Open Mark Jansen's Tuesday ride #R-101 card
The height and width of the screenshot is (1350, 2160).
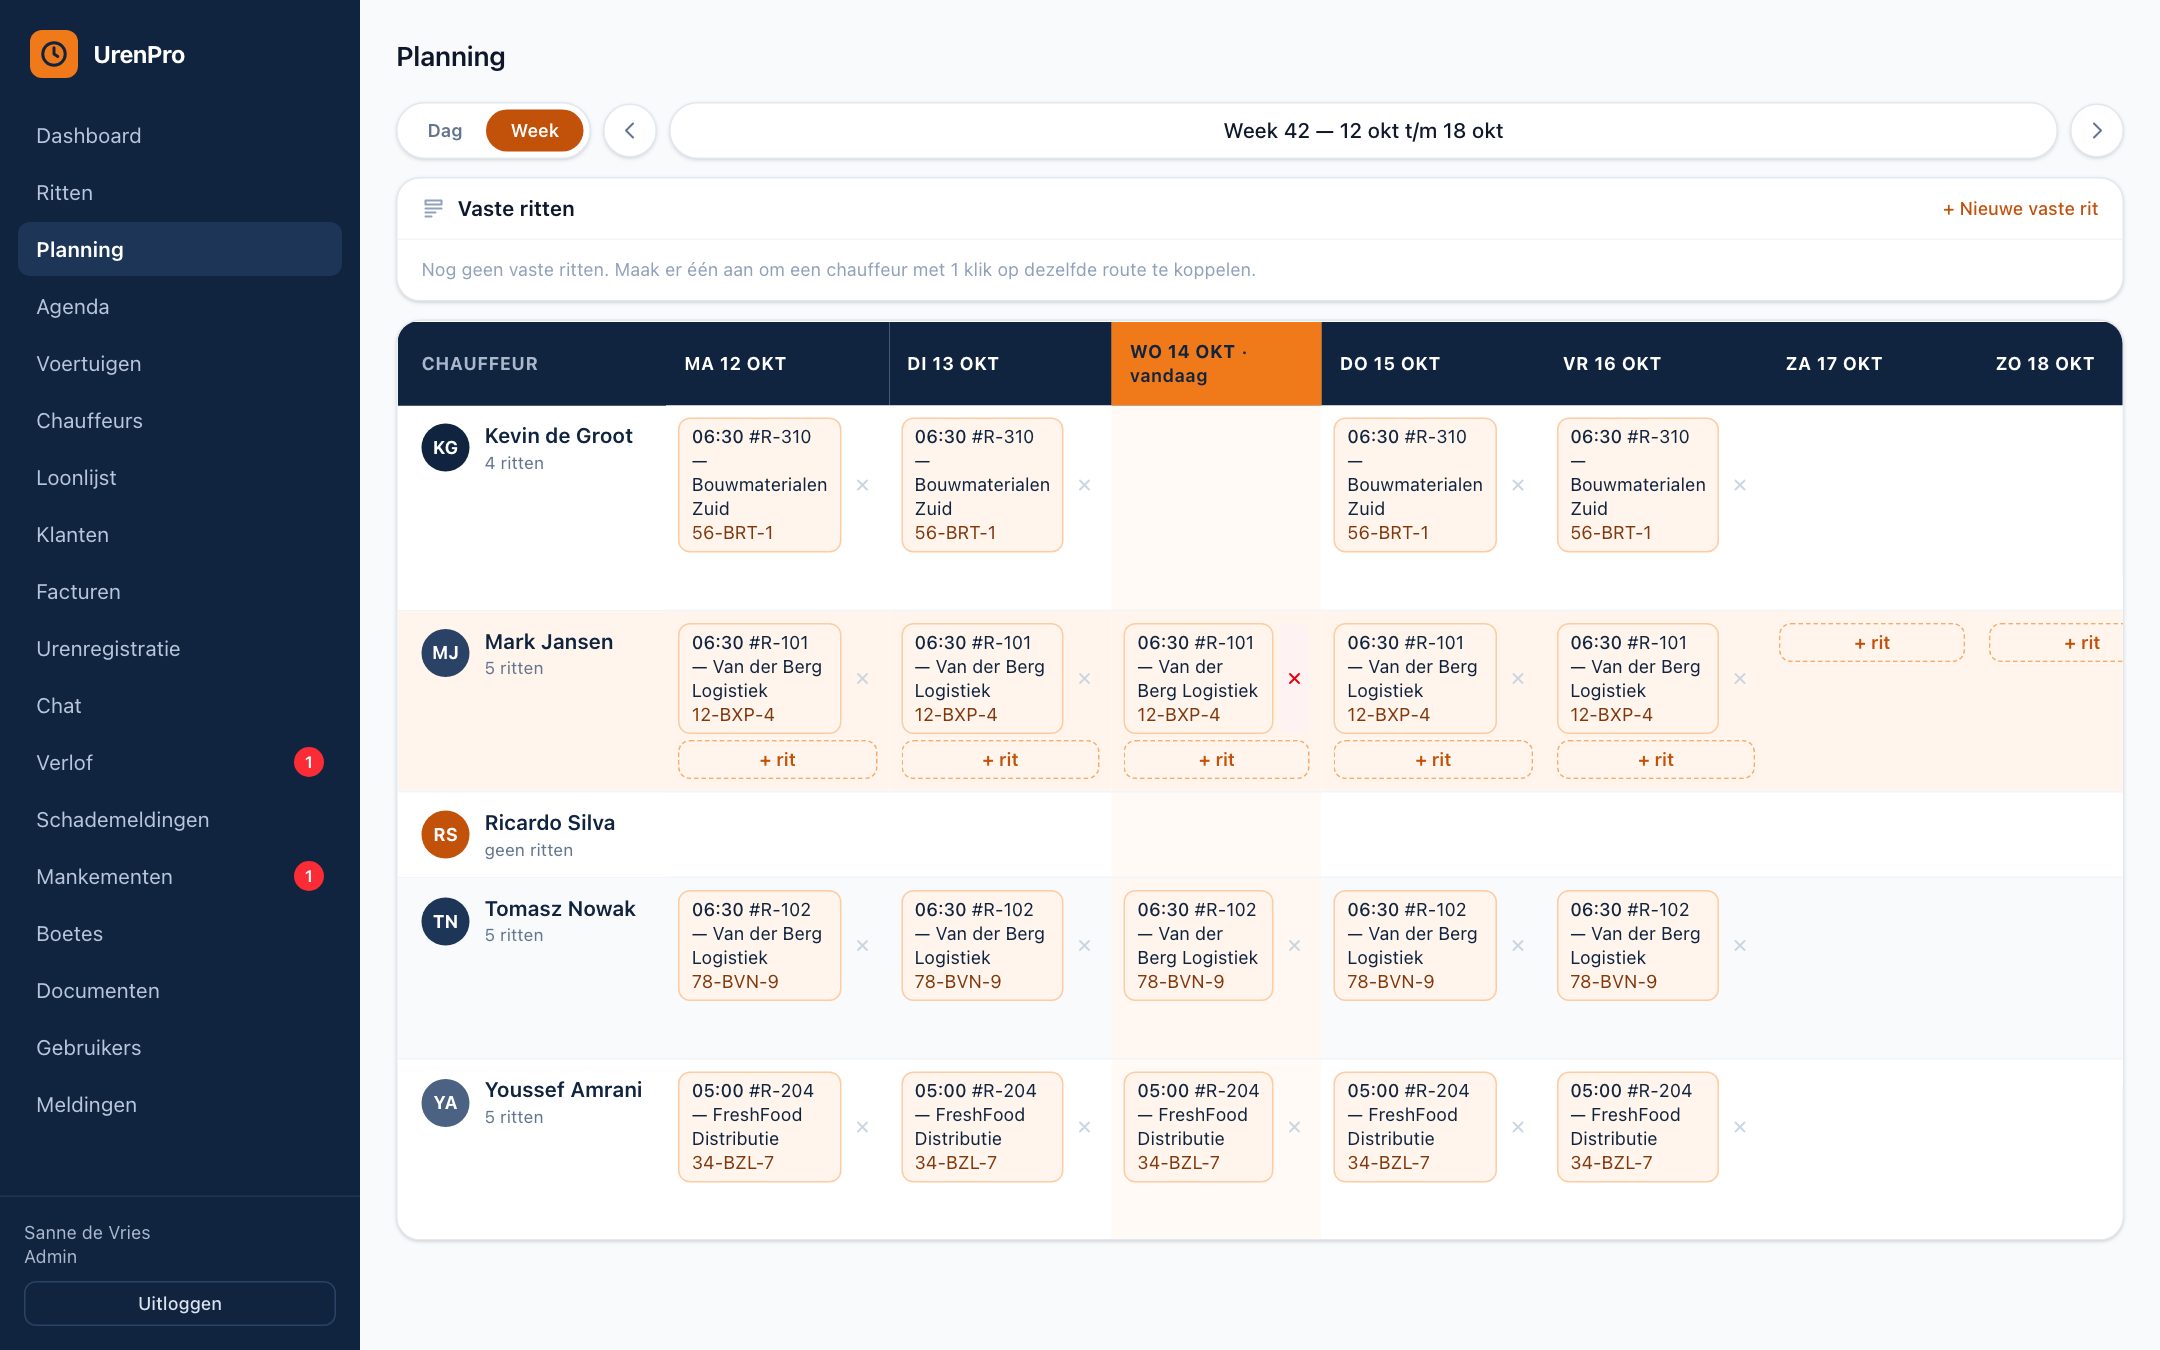tap(982, 679)
